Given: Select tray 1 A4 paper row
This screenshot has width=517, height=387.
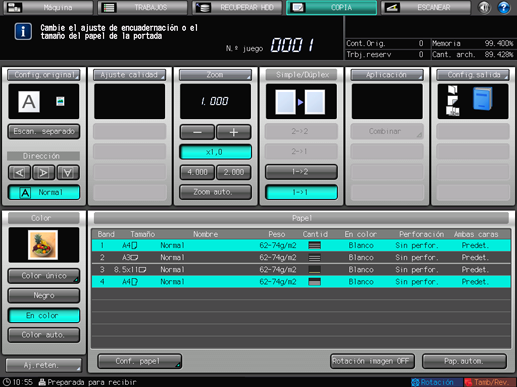Looking at the screenshot, I should coord(301,245).
